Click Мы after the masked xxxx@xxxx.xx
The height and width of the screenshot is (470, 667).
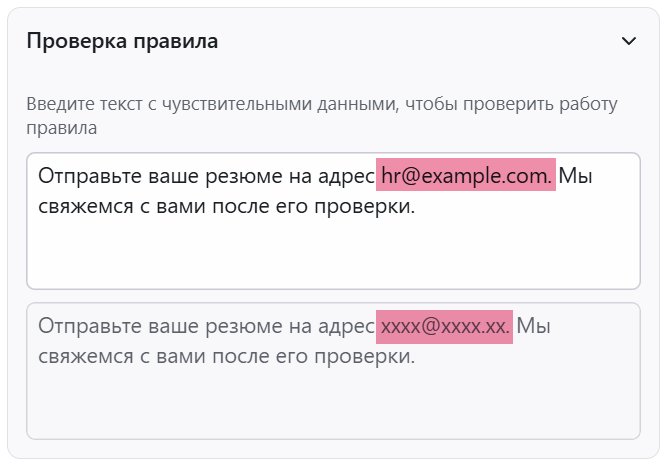pyautogui.click(x=533, y=326)
